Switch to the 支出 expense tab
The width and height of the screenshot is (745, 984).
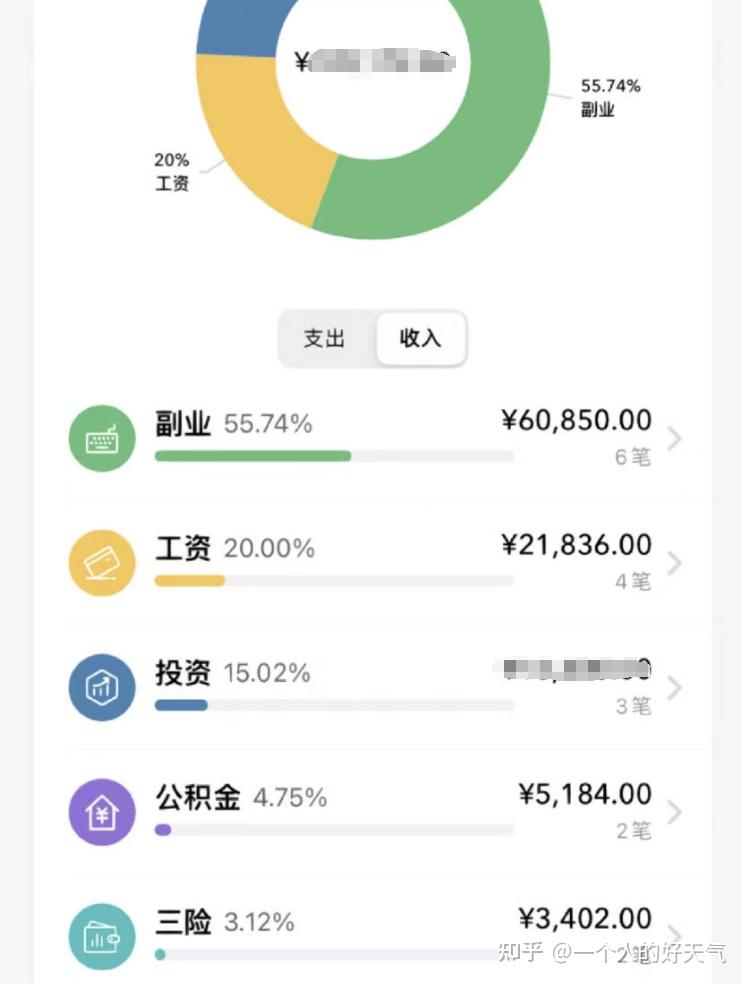point(324,339)
